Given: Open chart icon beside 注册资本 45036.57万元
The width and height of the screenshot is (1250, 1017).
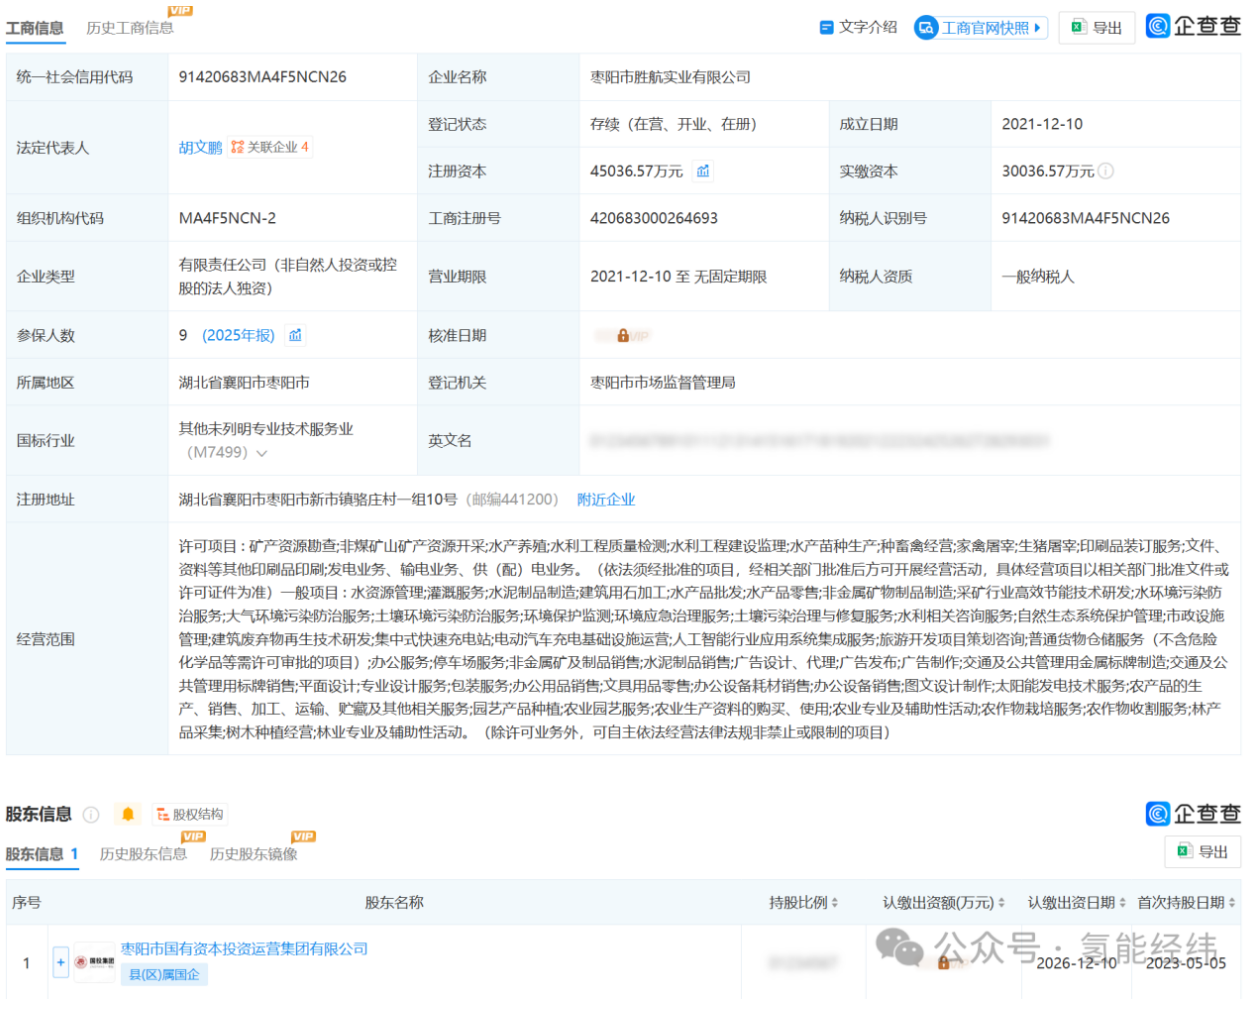Looking at the screenshot, I should (x=703, y=171).
